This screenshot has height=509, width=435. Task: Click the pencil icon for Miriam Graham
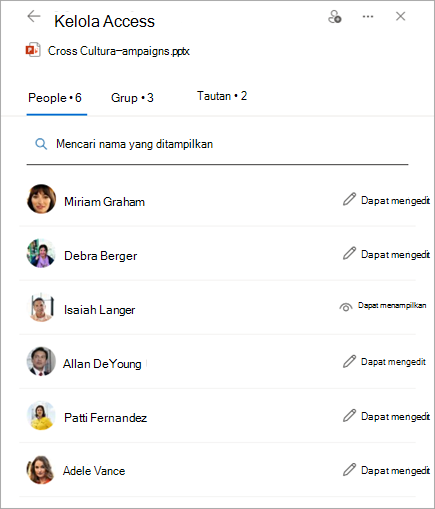tap(349, 199)
